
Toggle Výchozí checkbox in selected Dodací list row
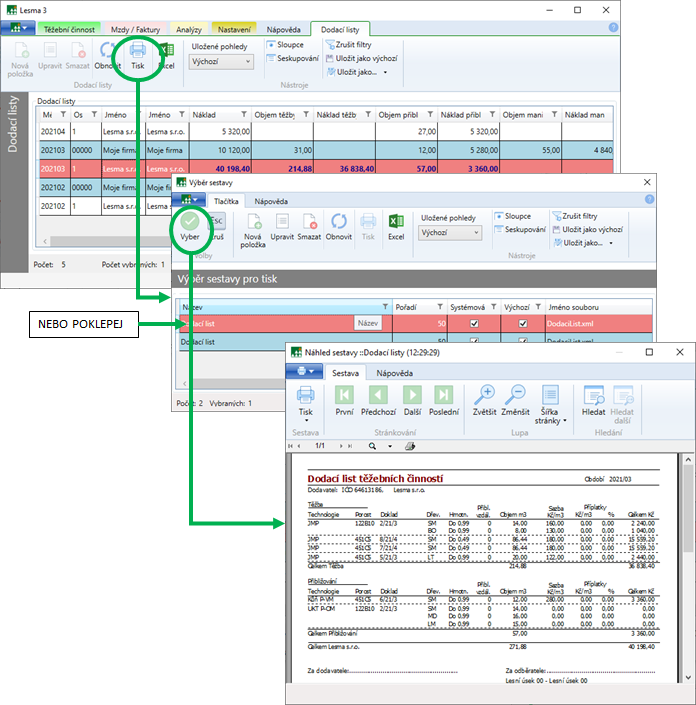pos(520,324)
